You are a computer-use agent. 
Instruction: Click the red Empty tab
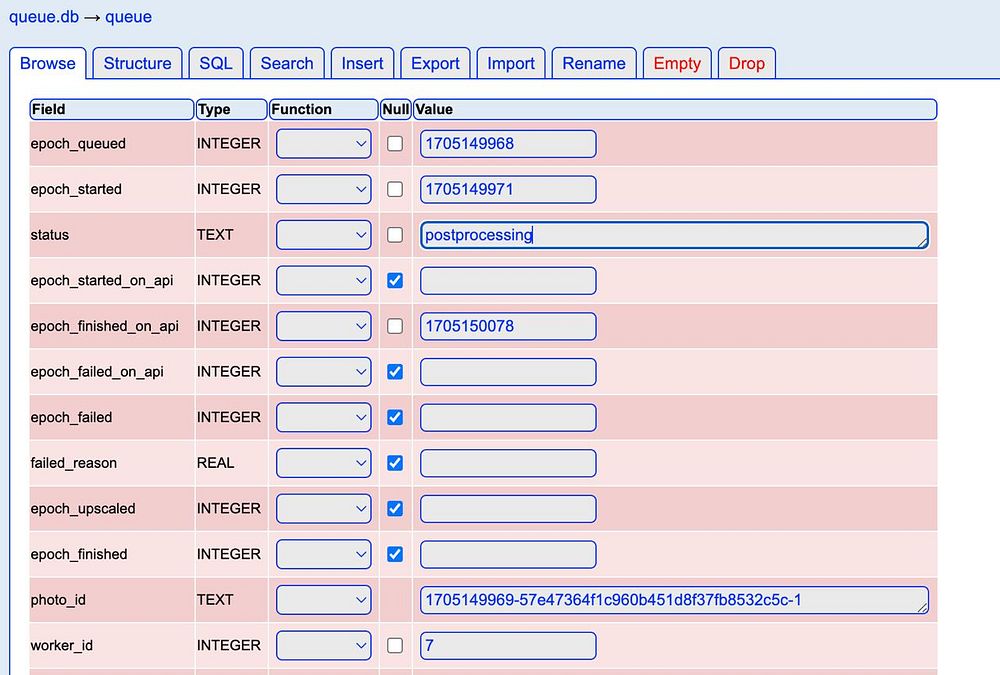[x=677, y=63]
